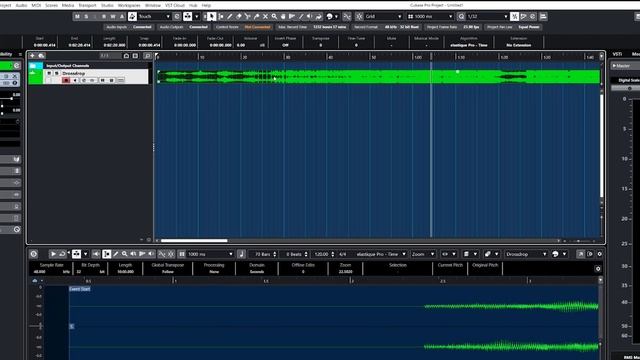Click the green Drossdrop audio event
The image size is (640, 360).
click(378, 77)
